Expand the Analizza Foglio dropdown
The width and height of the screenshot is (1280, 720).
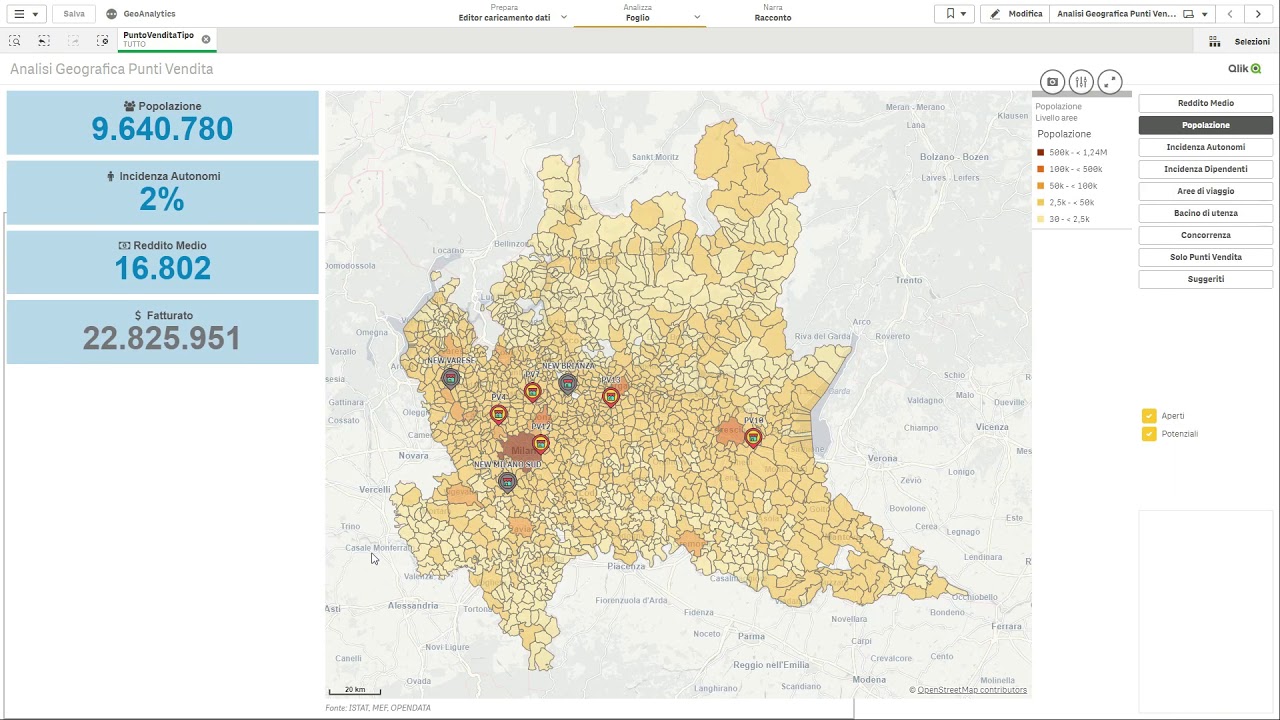tap(697, 17)
